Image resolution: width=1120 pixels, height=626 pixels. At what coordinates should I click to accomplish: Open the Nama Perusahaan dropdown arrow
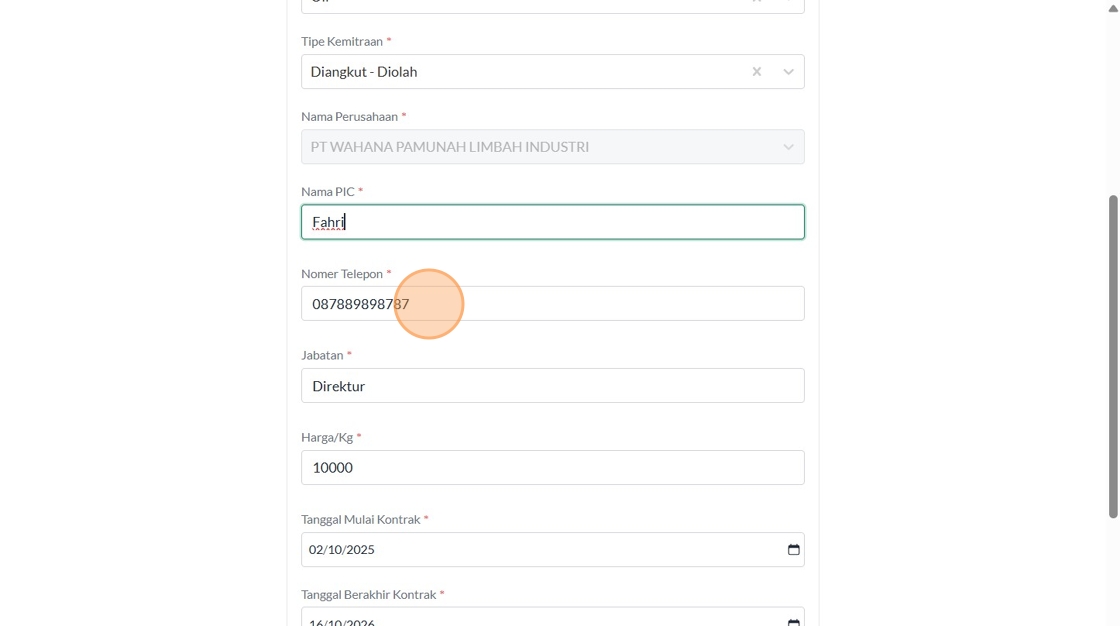pyautogui.click(x=788, y=147)
